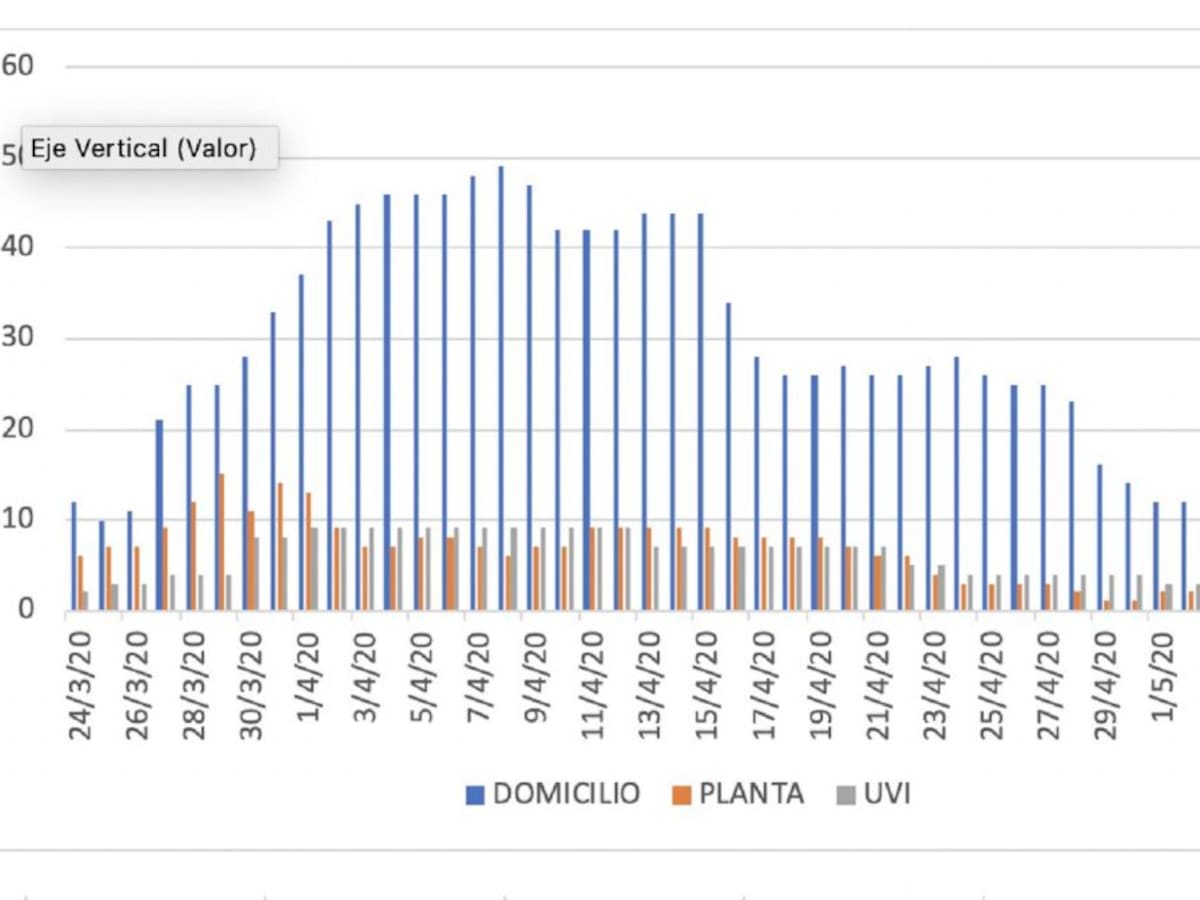
Task: Click the first blue bar at 24/3/20
Action: 73,555
